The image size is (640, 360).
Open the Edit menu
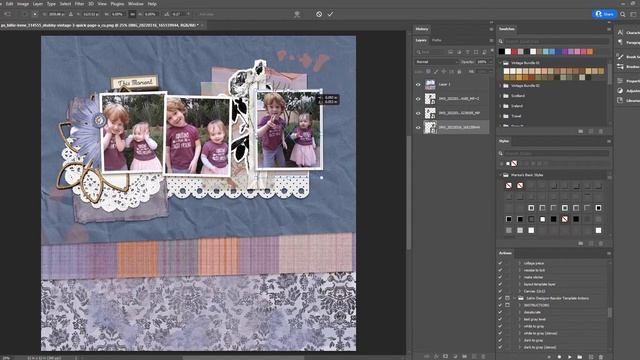pos(9,4)
